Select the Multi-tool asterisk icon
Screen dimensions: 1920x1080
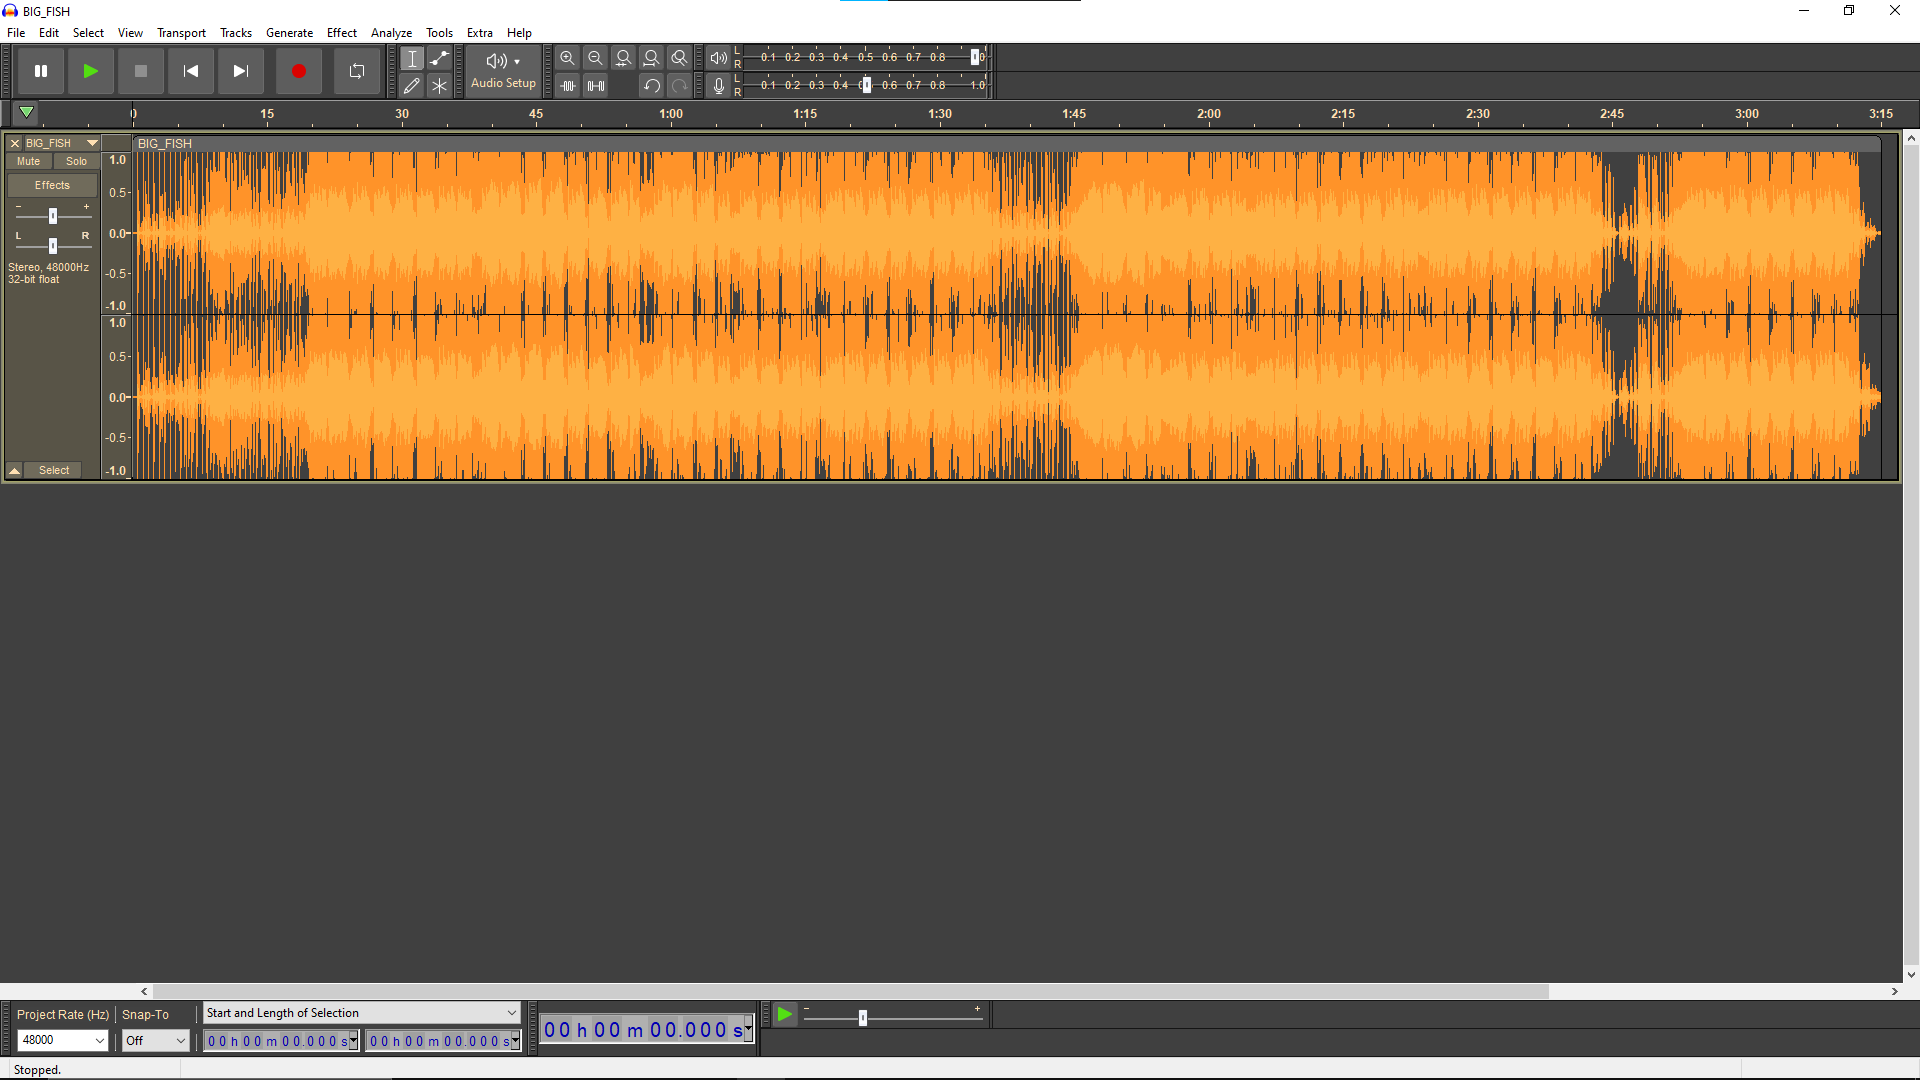point(439,86)
